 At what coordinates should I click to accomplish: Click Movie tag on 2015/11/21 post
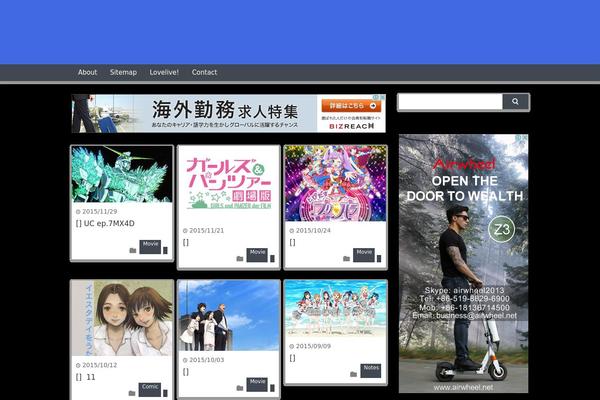257,255
